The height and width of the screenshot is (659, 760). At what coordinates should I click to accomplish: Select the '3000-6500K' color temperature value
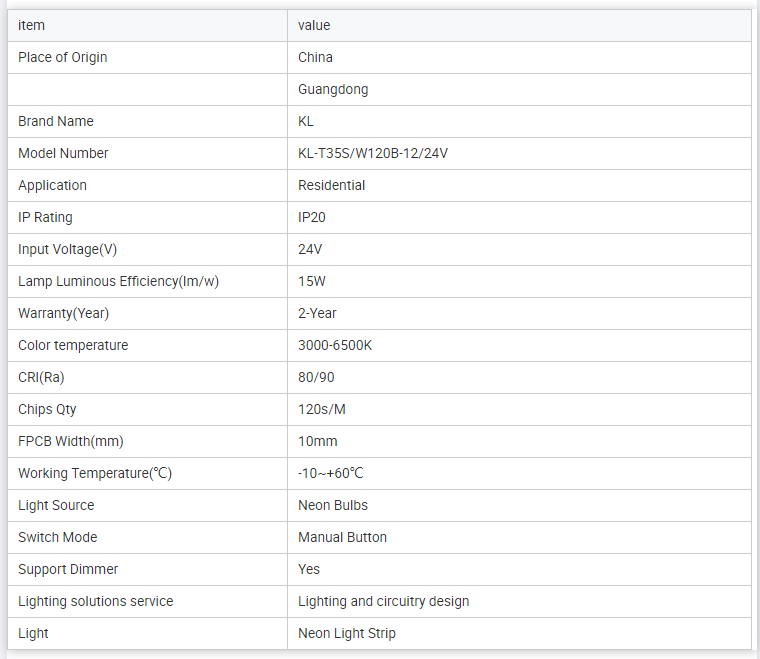pos(335,345)
